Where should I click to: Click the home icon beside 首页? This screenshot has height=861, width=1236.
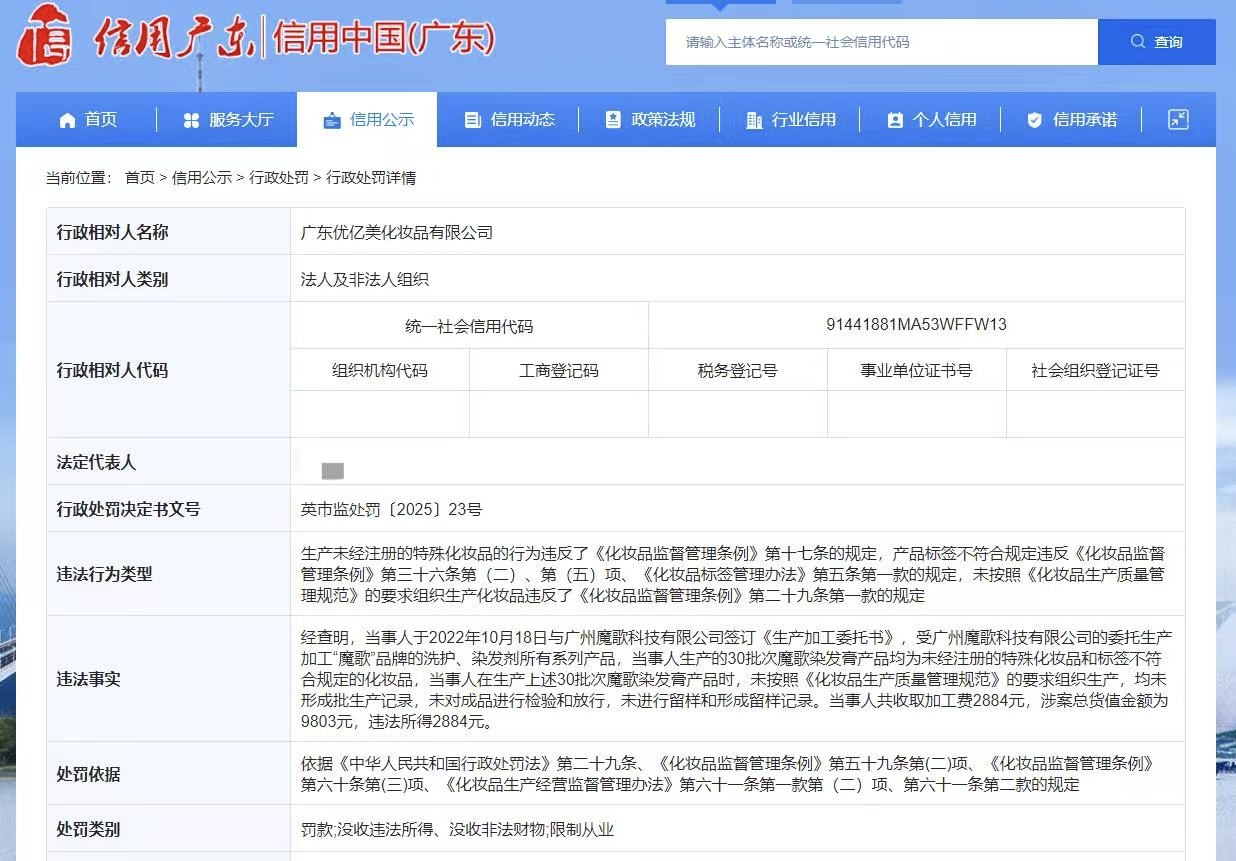click(67, 120)
